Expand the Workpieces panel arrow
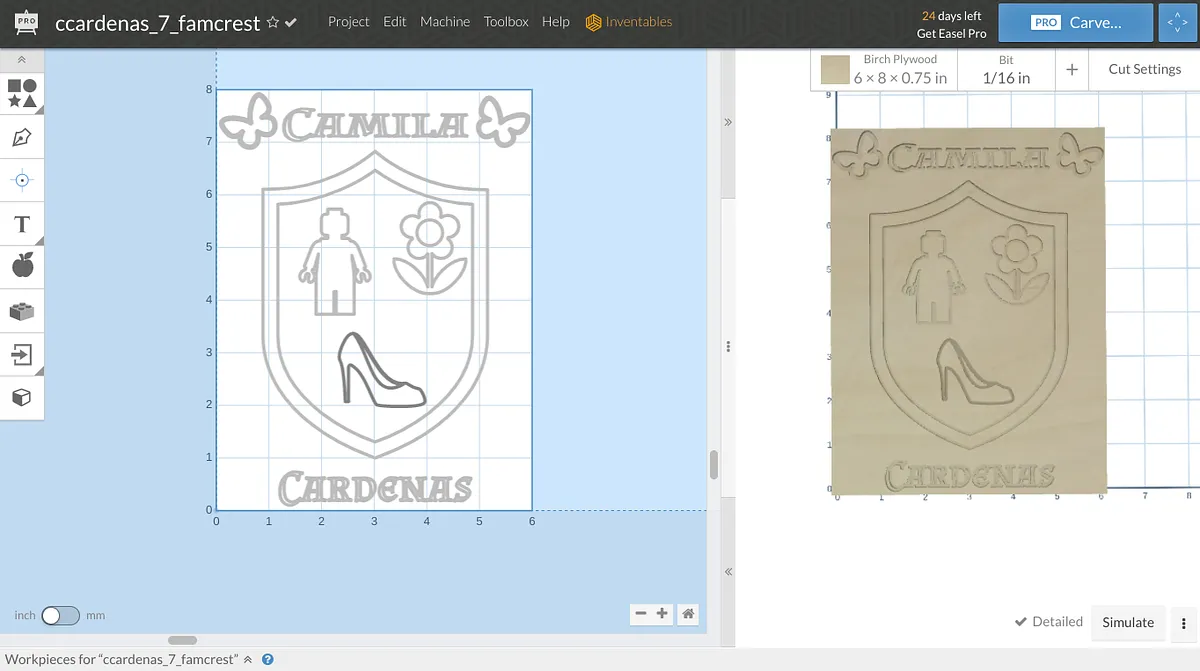This screenshot has height=671, width=1200. [248, 660]
